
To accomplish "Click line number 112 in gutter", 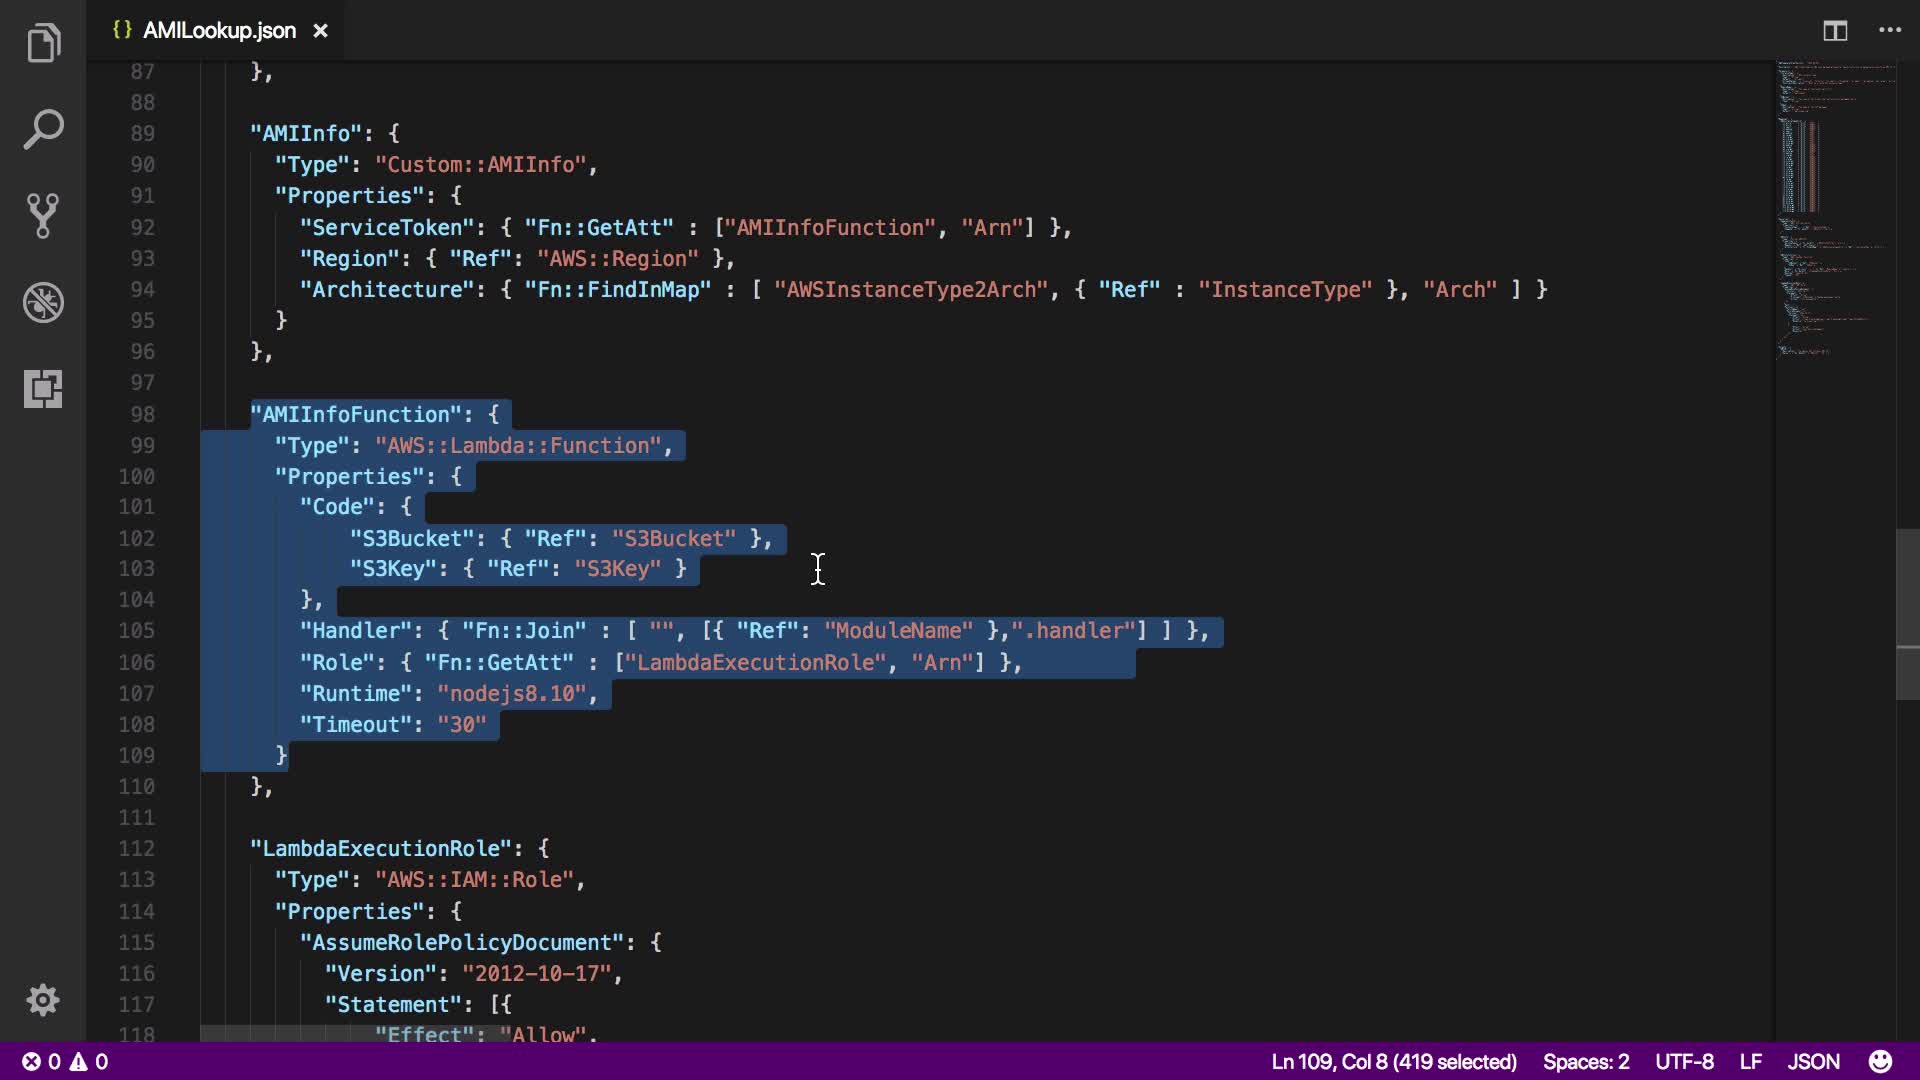I will point(137,848).
